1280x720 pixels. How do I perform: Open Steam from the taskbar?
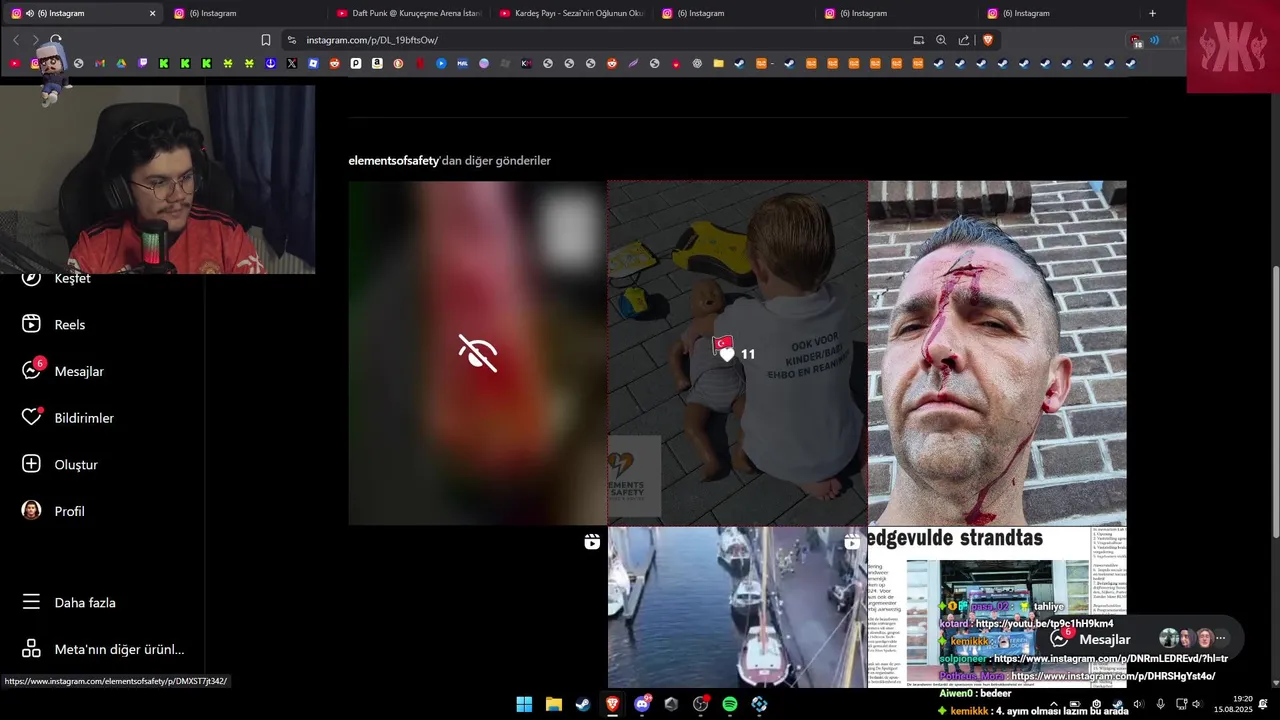[583, 704]
